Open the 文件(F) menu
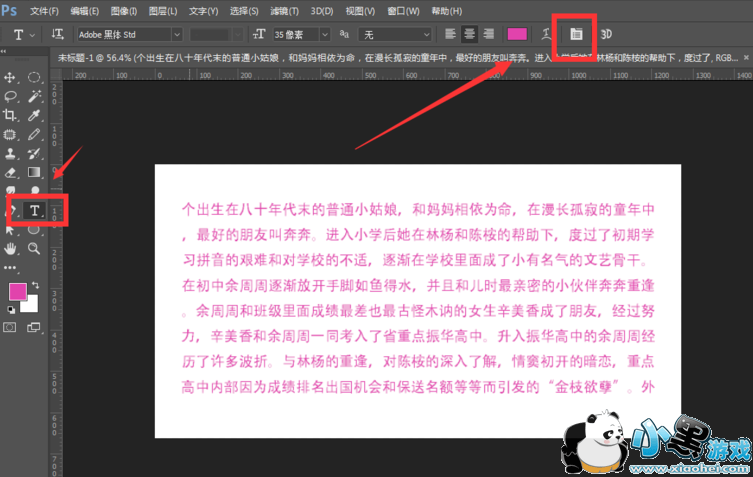The height and width of the screenshot is (477, 753). click(x=44, y=11)
